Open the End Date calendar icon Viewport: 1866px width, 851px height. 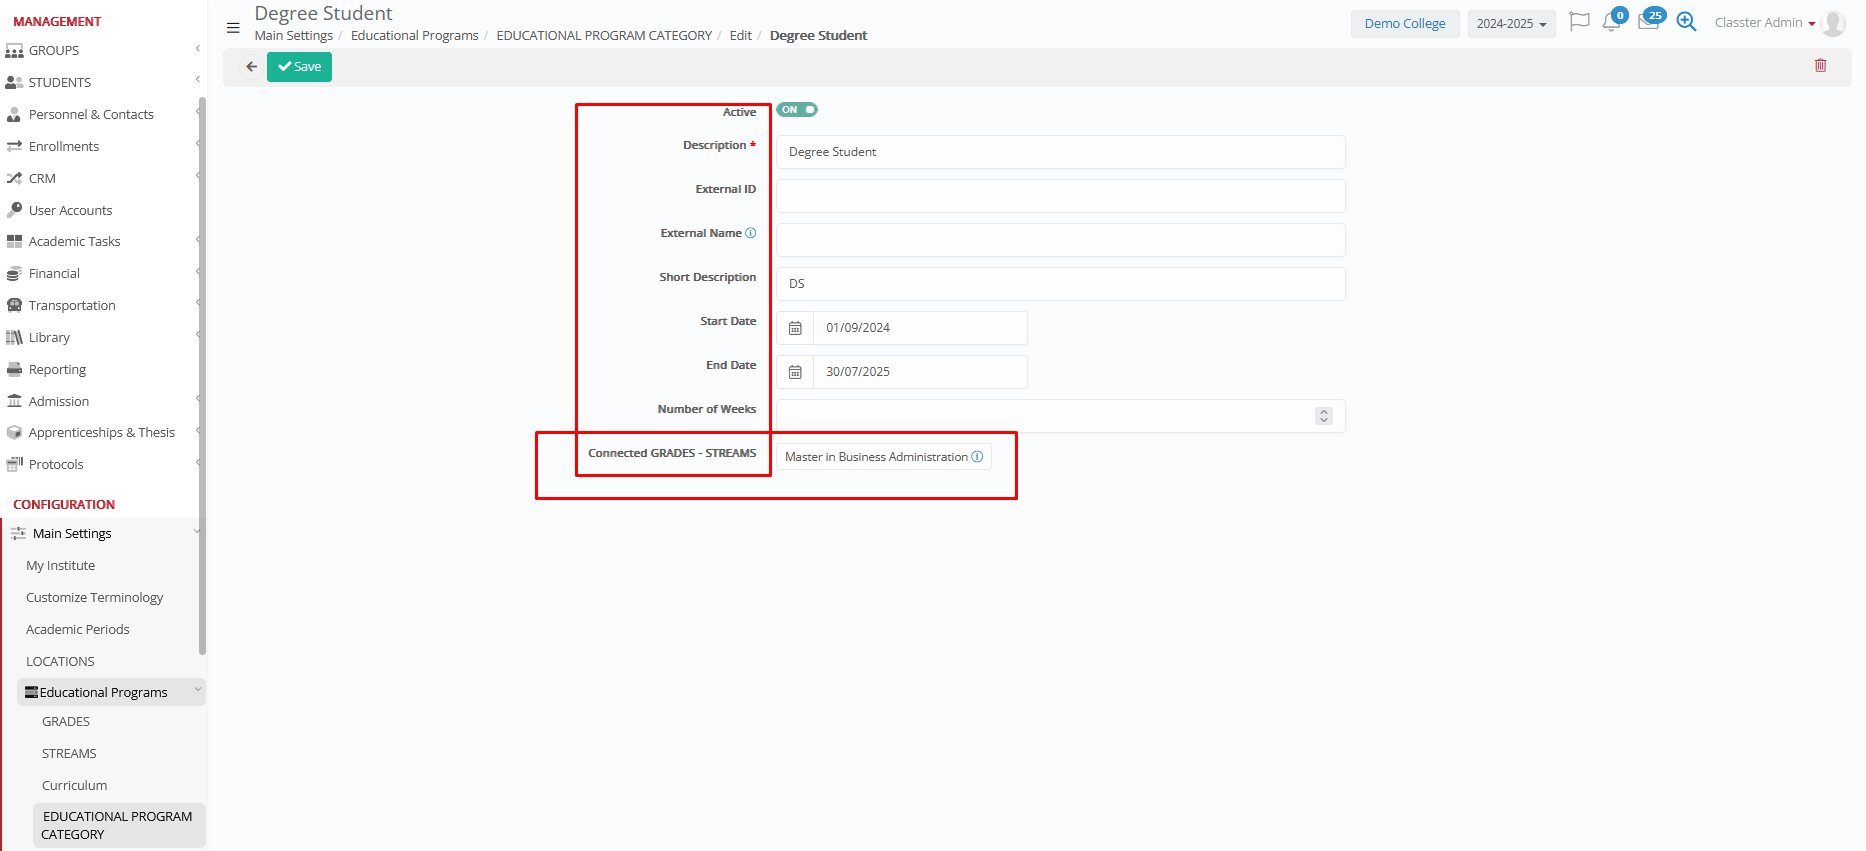click(795, 372)
